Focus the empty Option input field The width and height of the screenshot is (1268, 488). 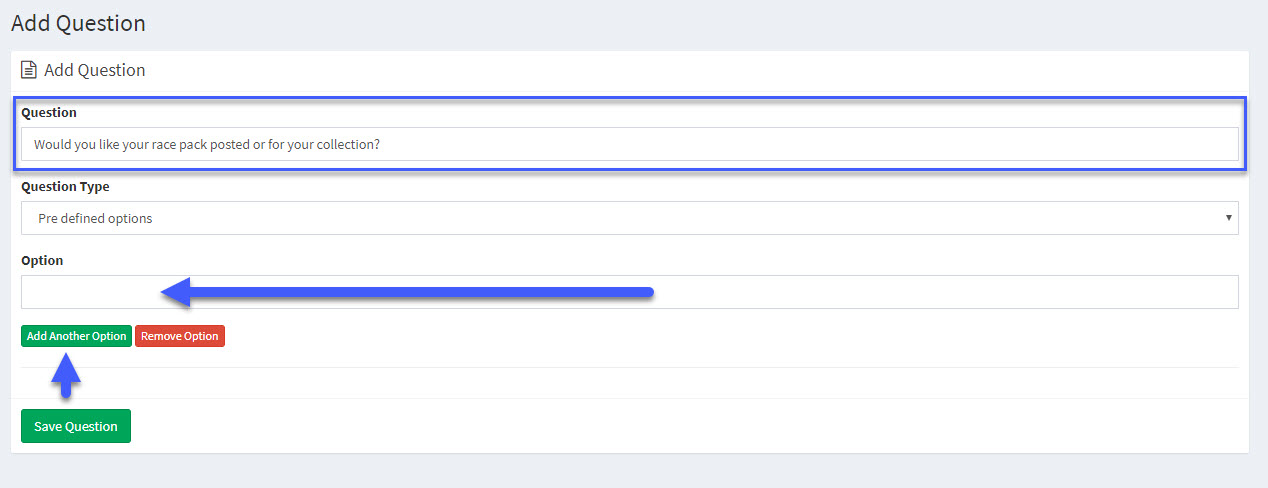click(630, 292)
